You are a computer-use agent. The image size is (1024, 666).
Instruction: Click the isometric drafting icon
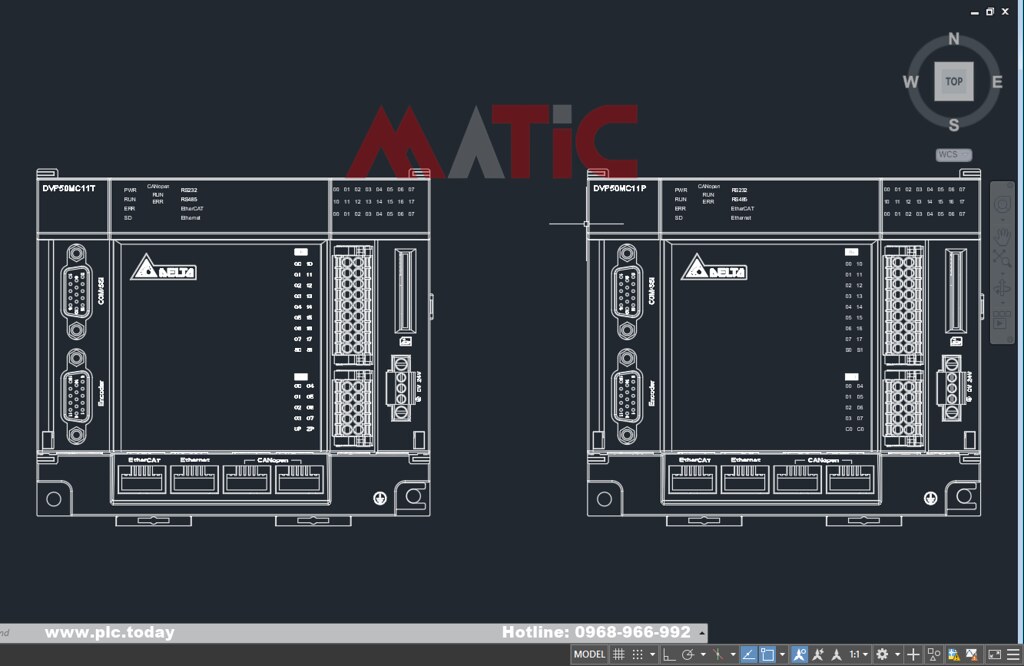pyautogui.click(x=718, y=654)
